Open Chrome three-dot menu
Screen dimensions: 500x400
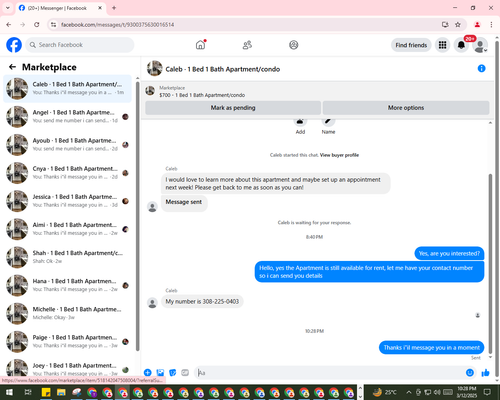(491, 24)
